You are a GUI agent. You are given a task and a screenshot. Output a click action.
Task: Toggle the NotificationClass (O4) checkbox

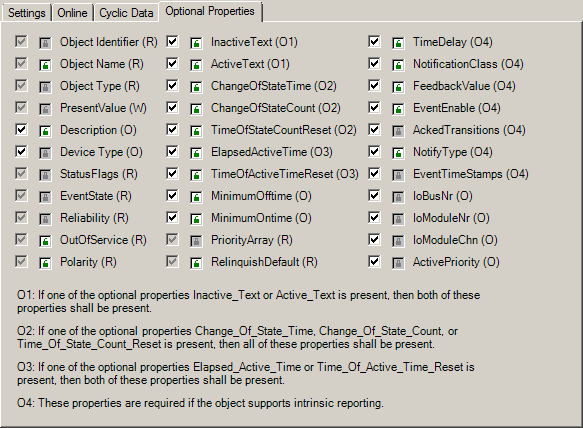tap(374, 64)
